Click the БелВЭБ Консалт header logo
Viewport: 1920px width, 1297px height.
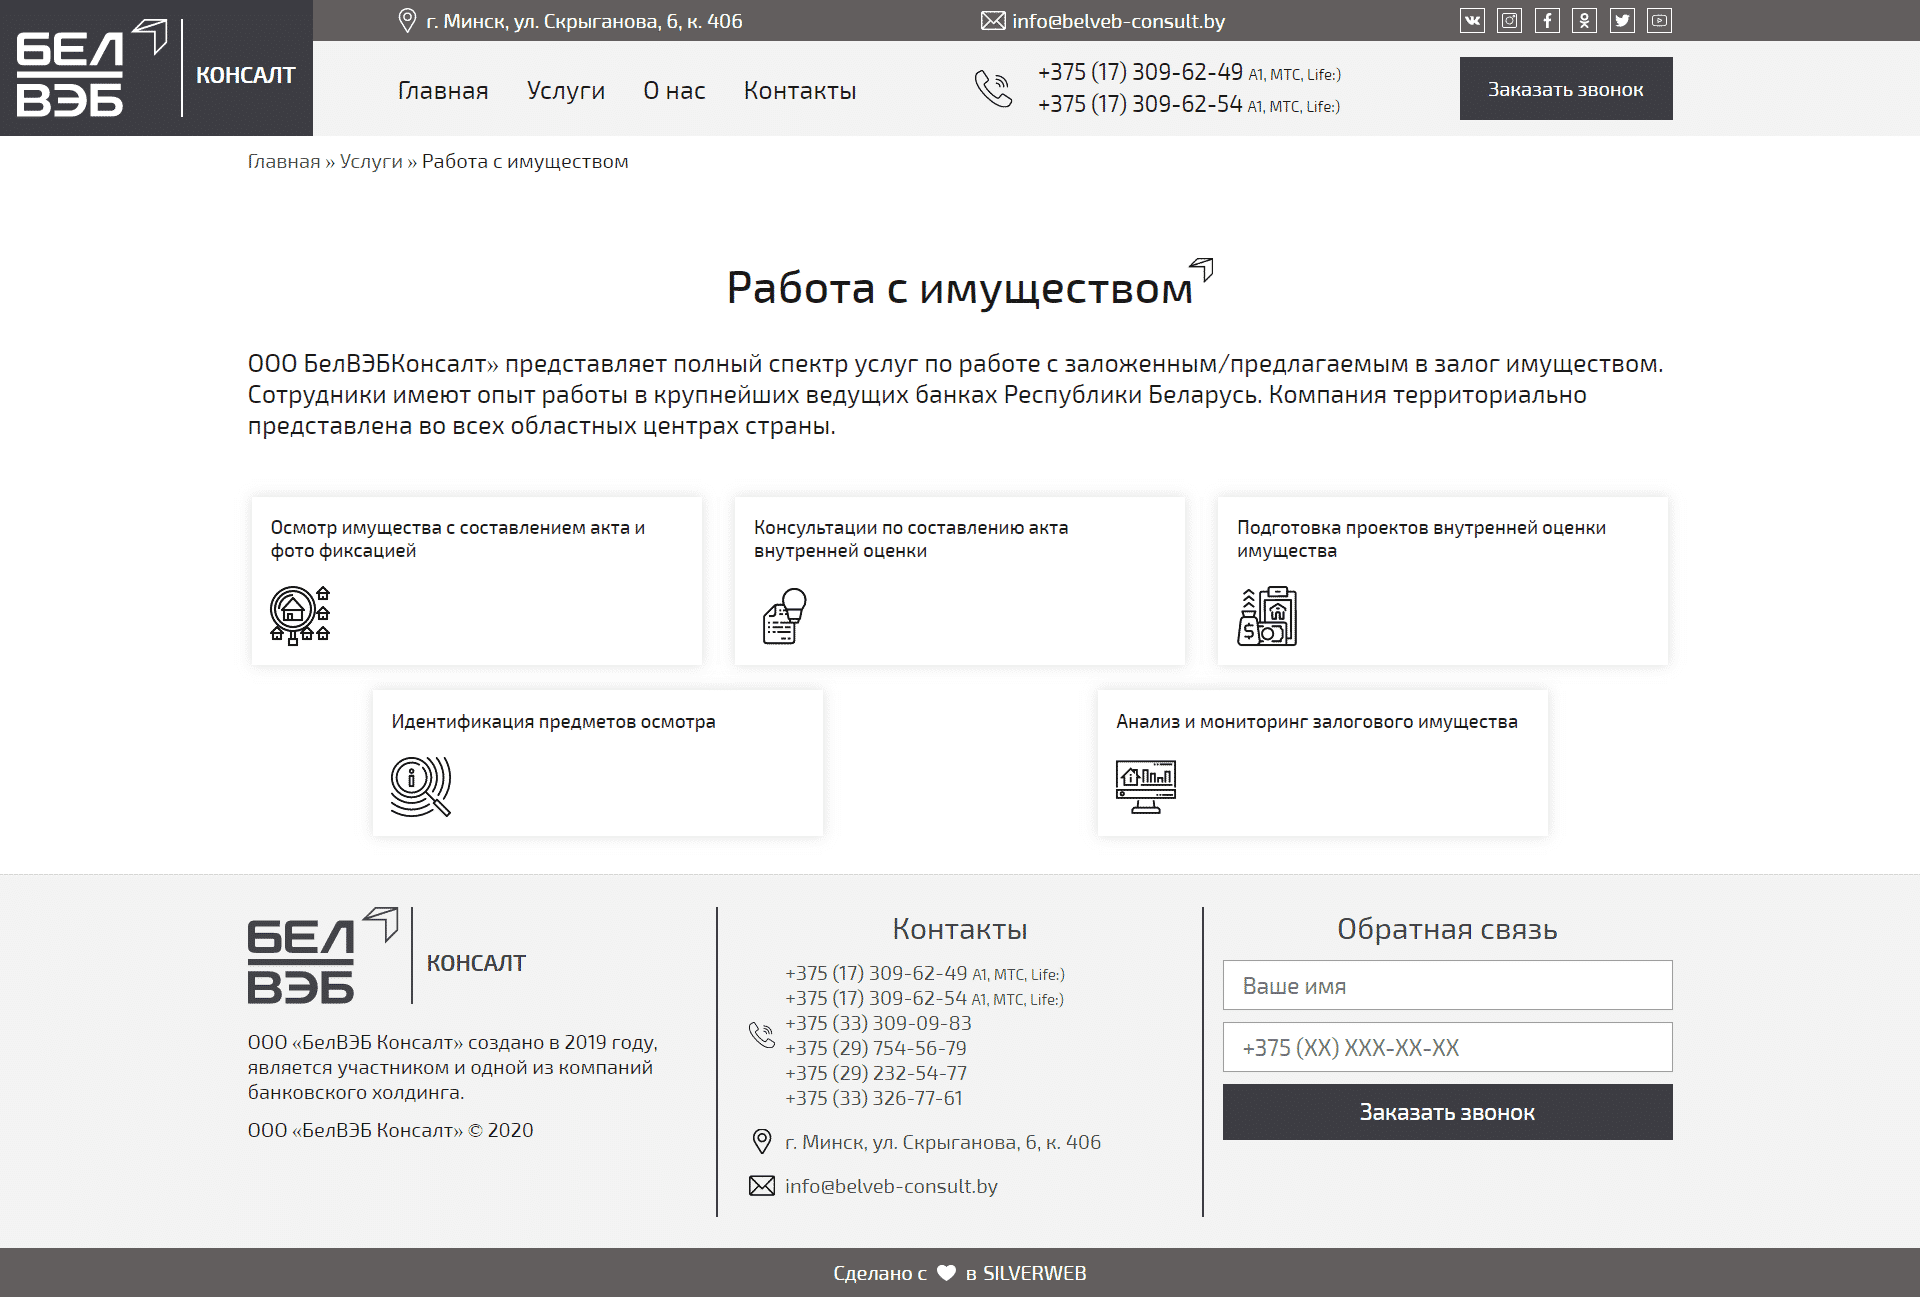(156, 68)
